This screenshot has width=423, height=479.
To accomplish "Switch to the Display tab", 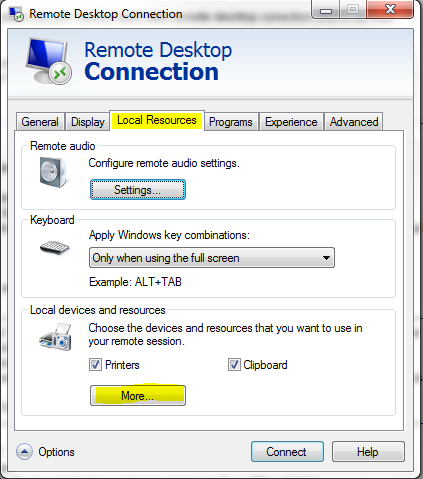I will pos(88,122).
